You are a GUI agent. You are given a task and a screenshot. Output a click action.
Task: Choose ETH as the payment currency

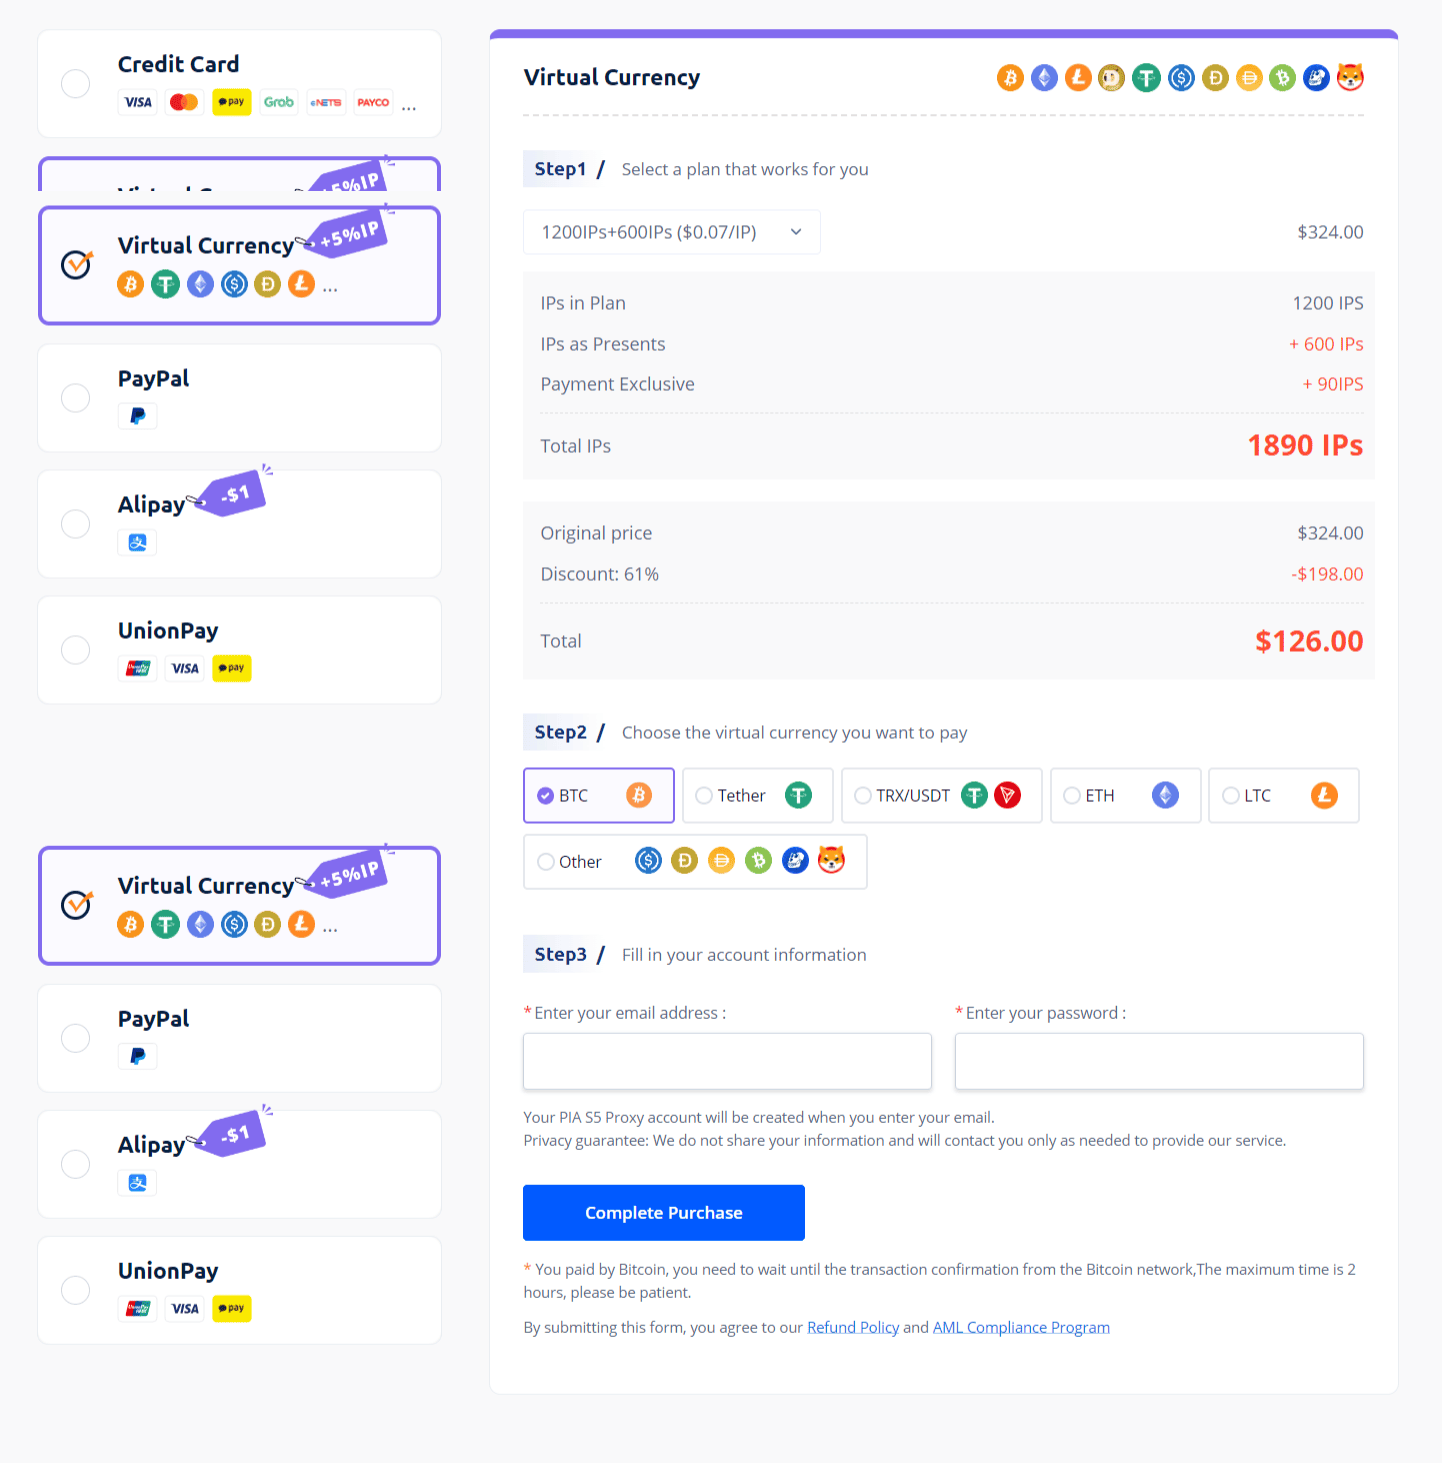click(x=1072, y=796)
